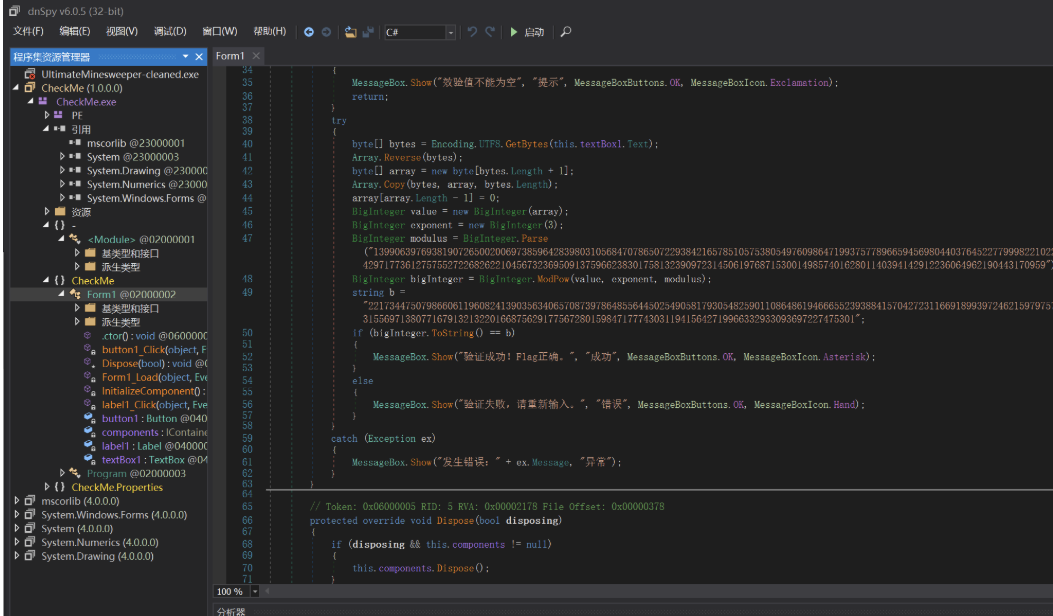
Task: Expand the PE node
Action: [x=47, y=116]
